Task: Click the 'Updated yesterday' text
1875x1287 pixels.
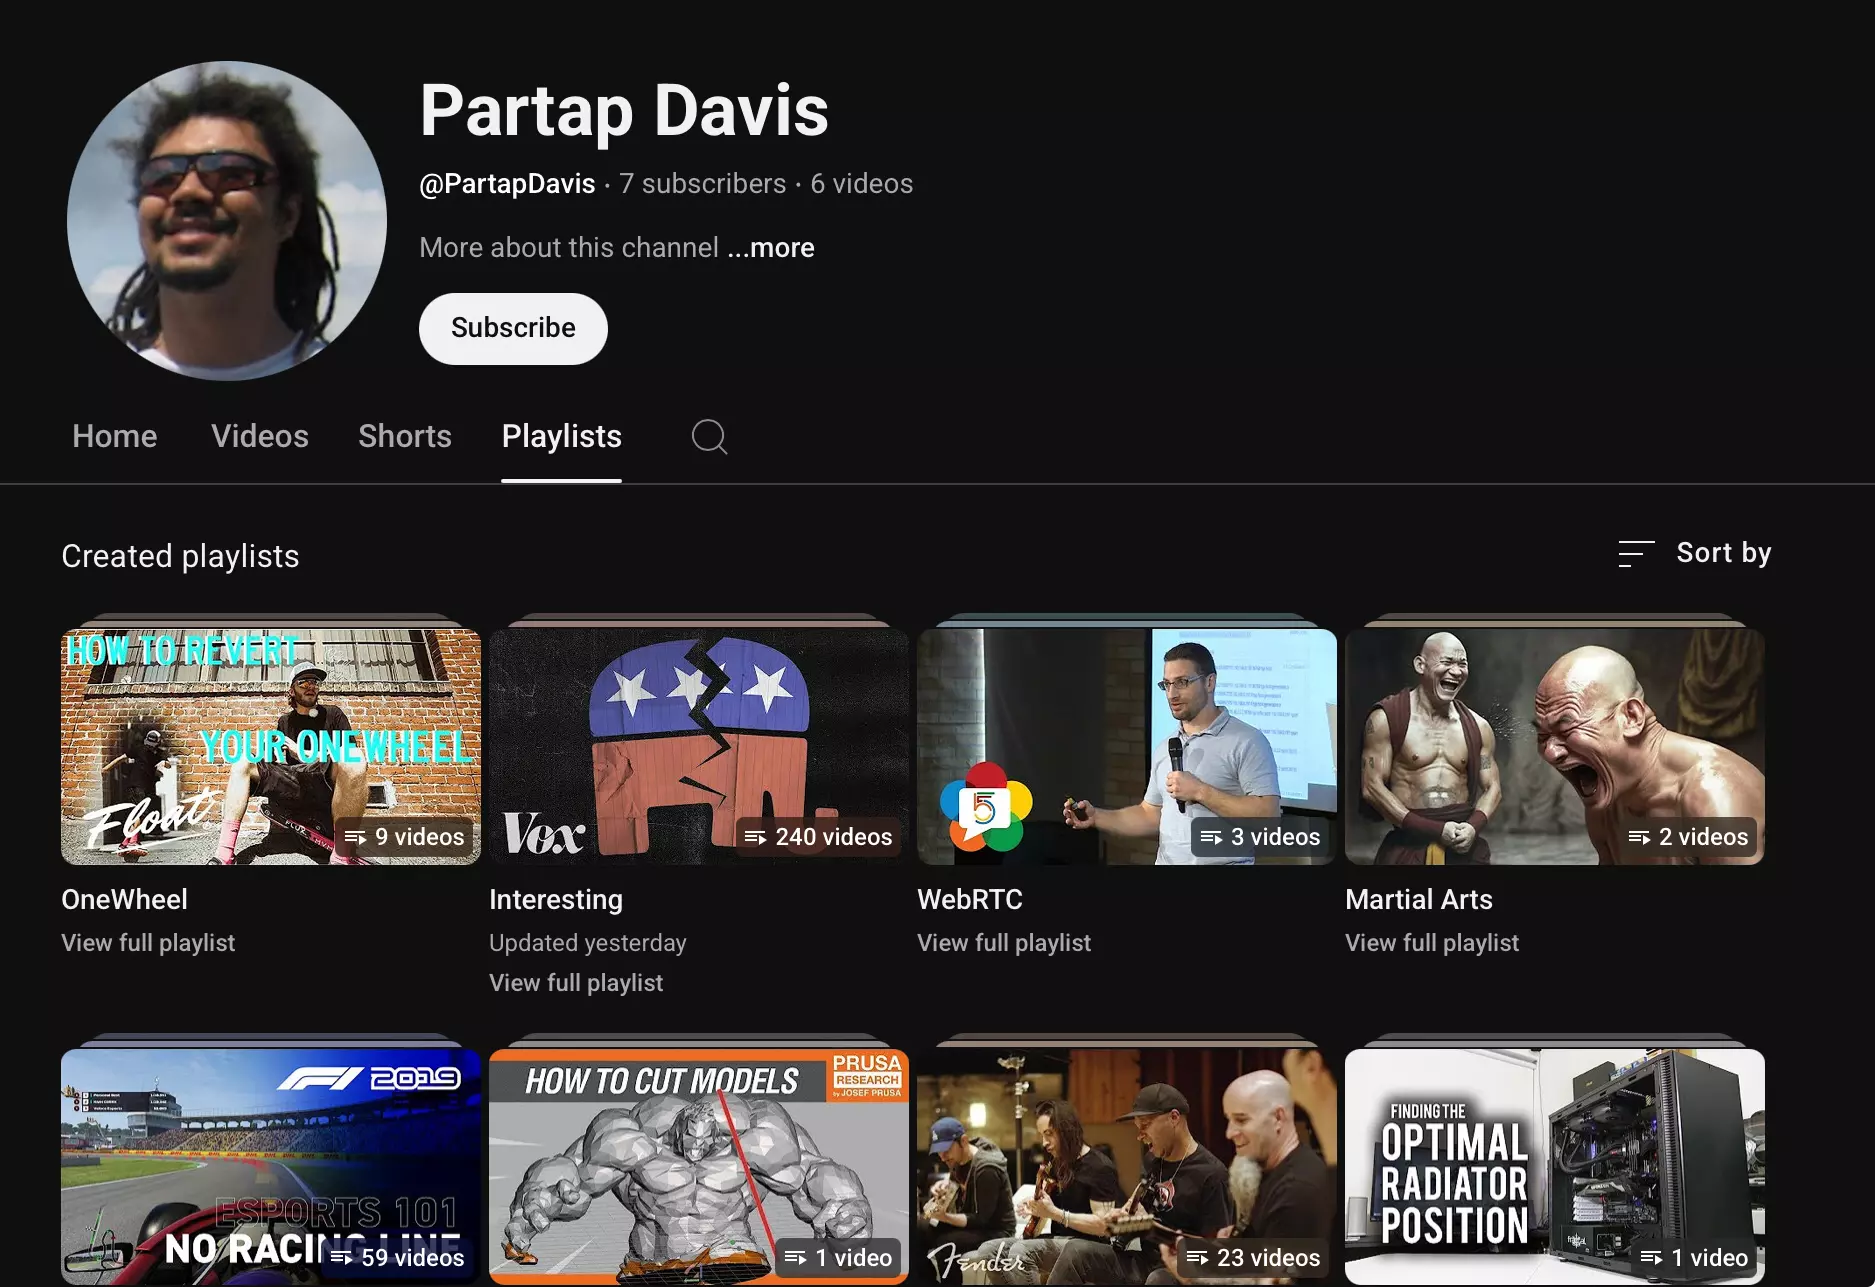Action: pyautogui.click(x=588, y=943)
